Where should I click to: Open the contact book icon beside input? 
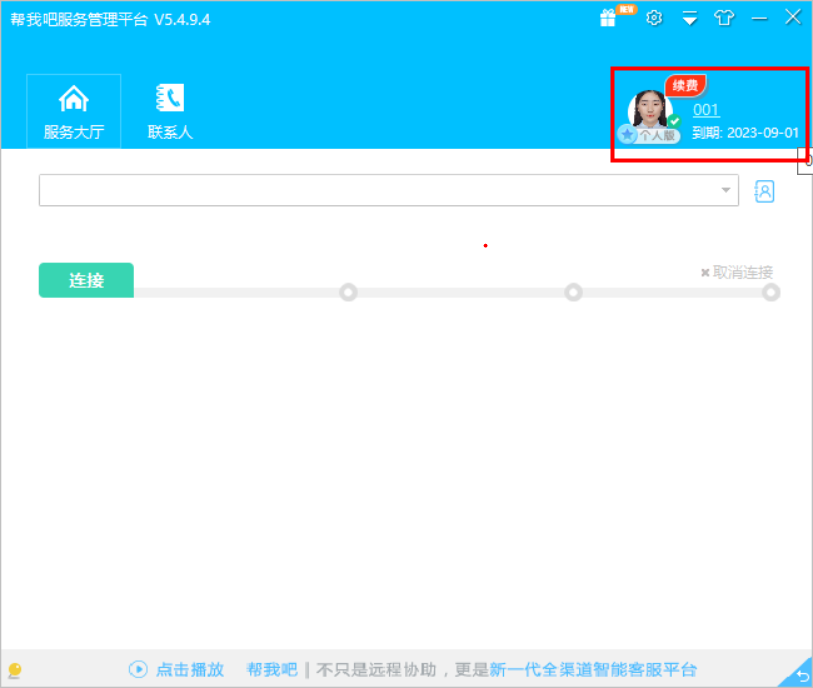point(764,191)
